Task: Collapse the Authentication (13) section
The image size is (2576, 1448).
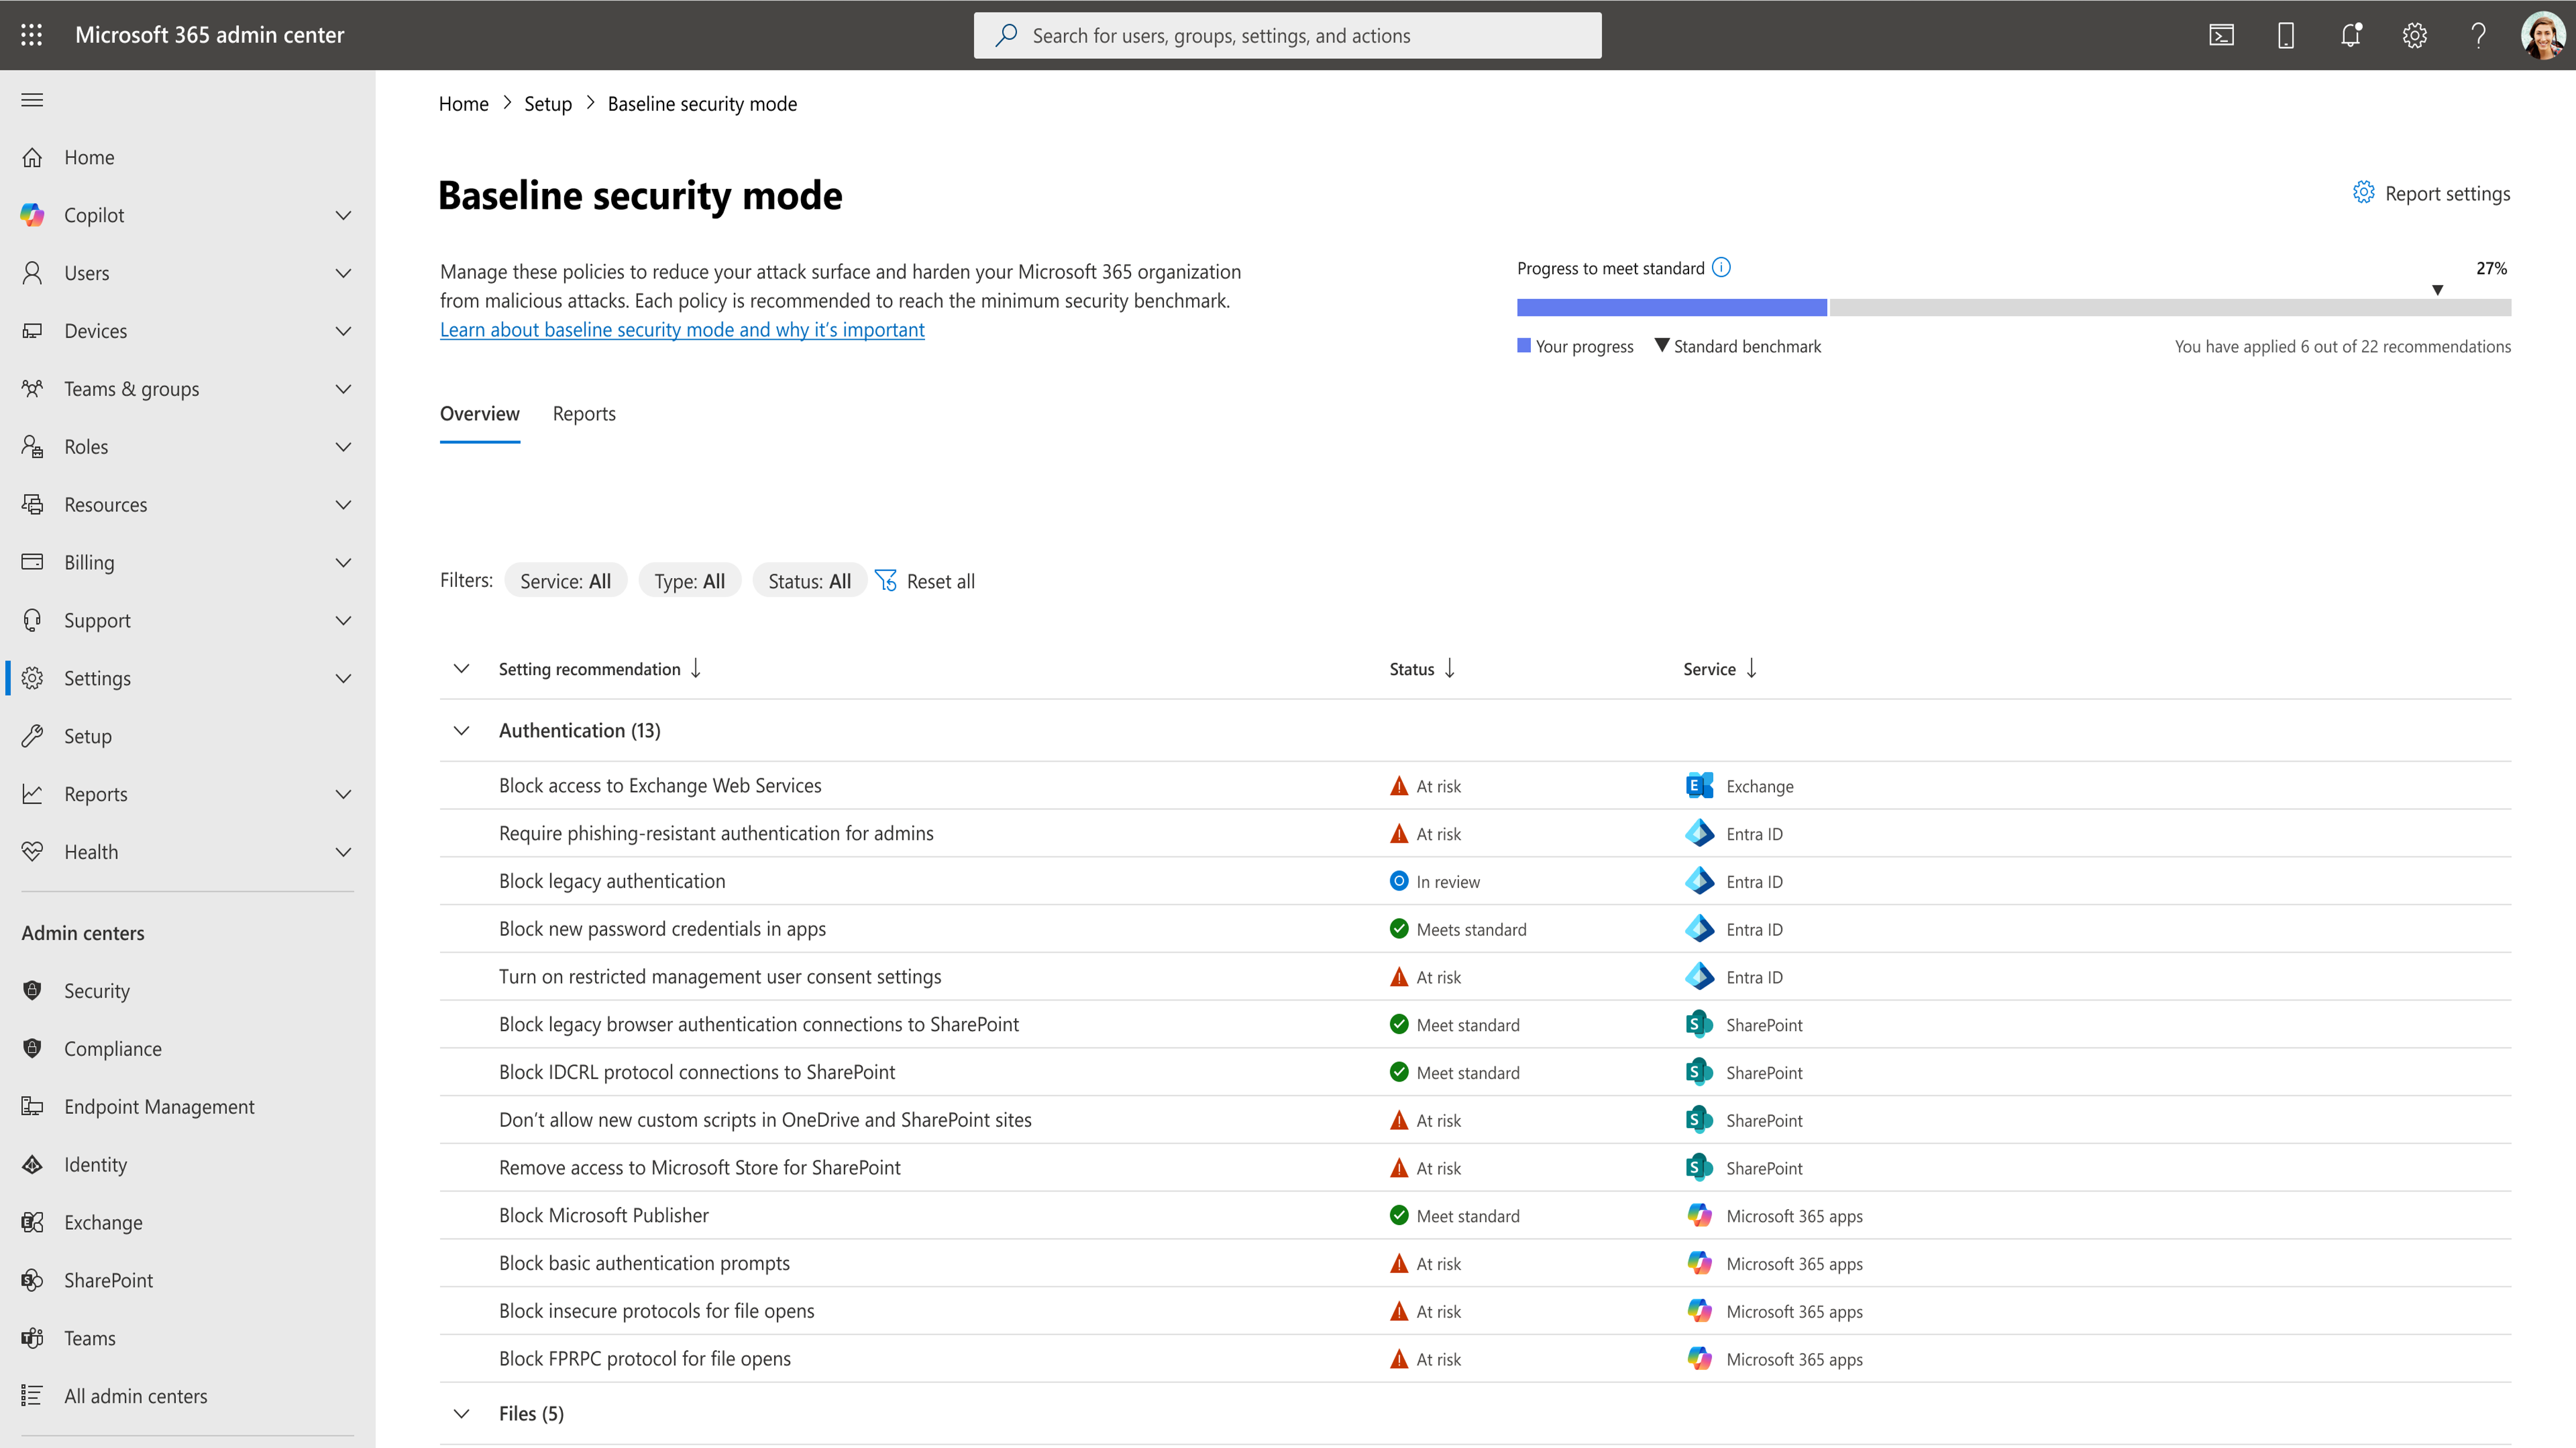Action: coord(461,730)
